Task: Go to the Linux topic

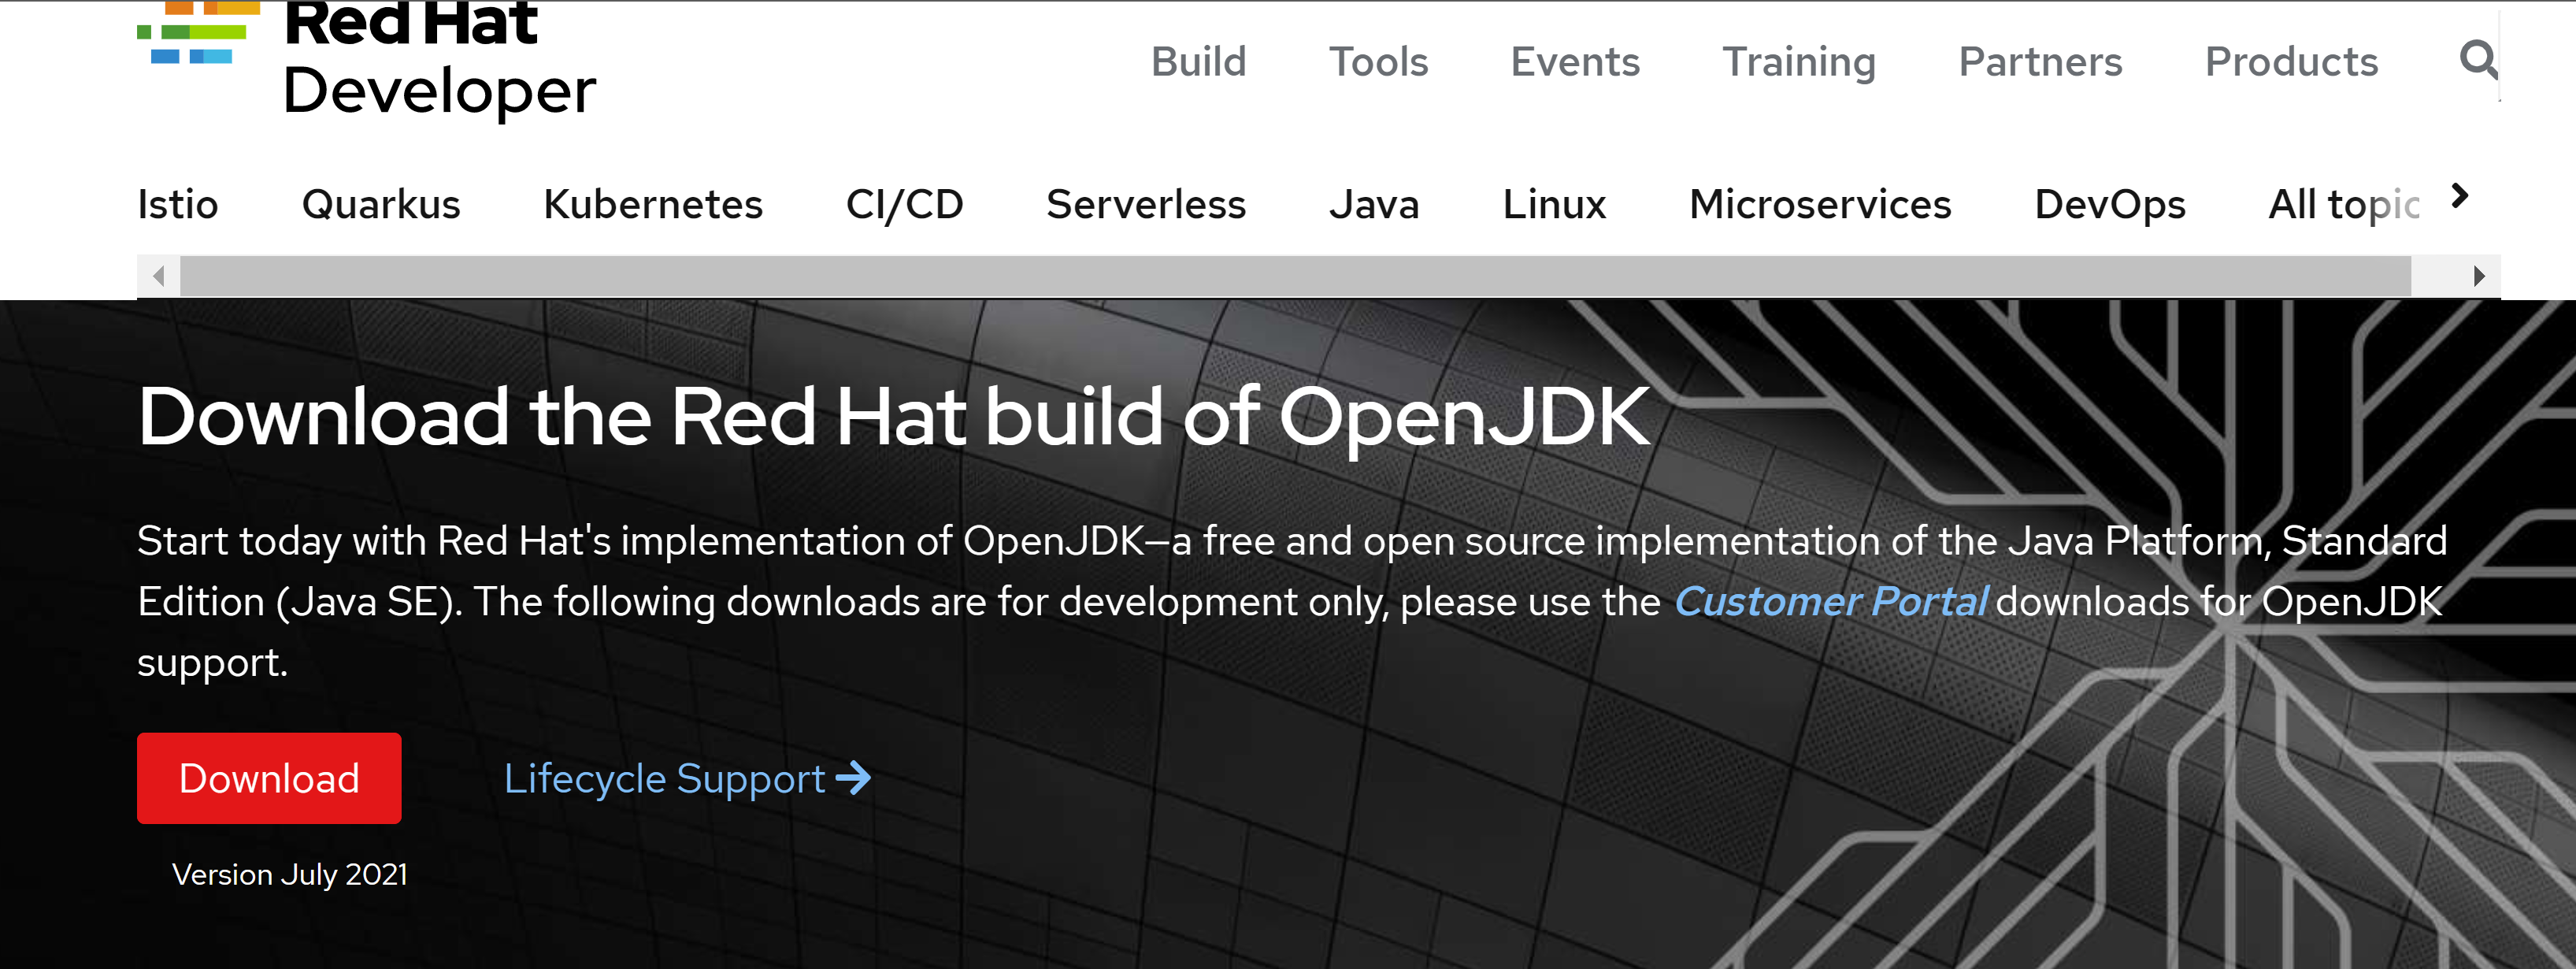Action: [x=1554, y=204]
